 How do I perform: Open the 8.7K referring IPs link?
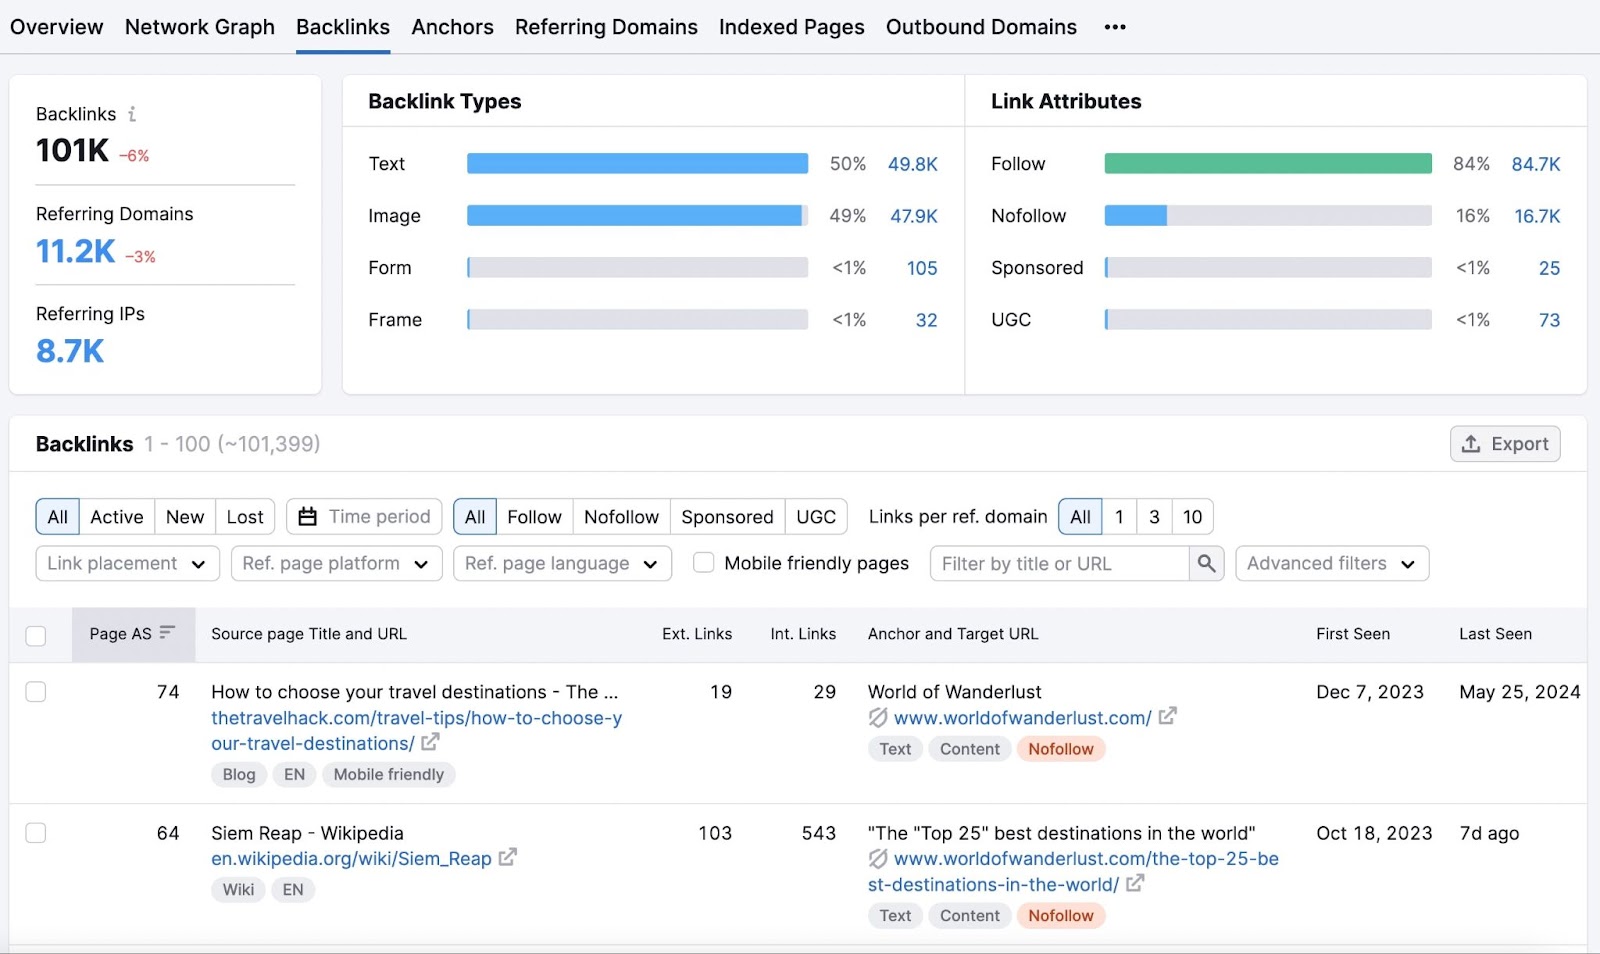[70, 351]
